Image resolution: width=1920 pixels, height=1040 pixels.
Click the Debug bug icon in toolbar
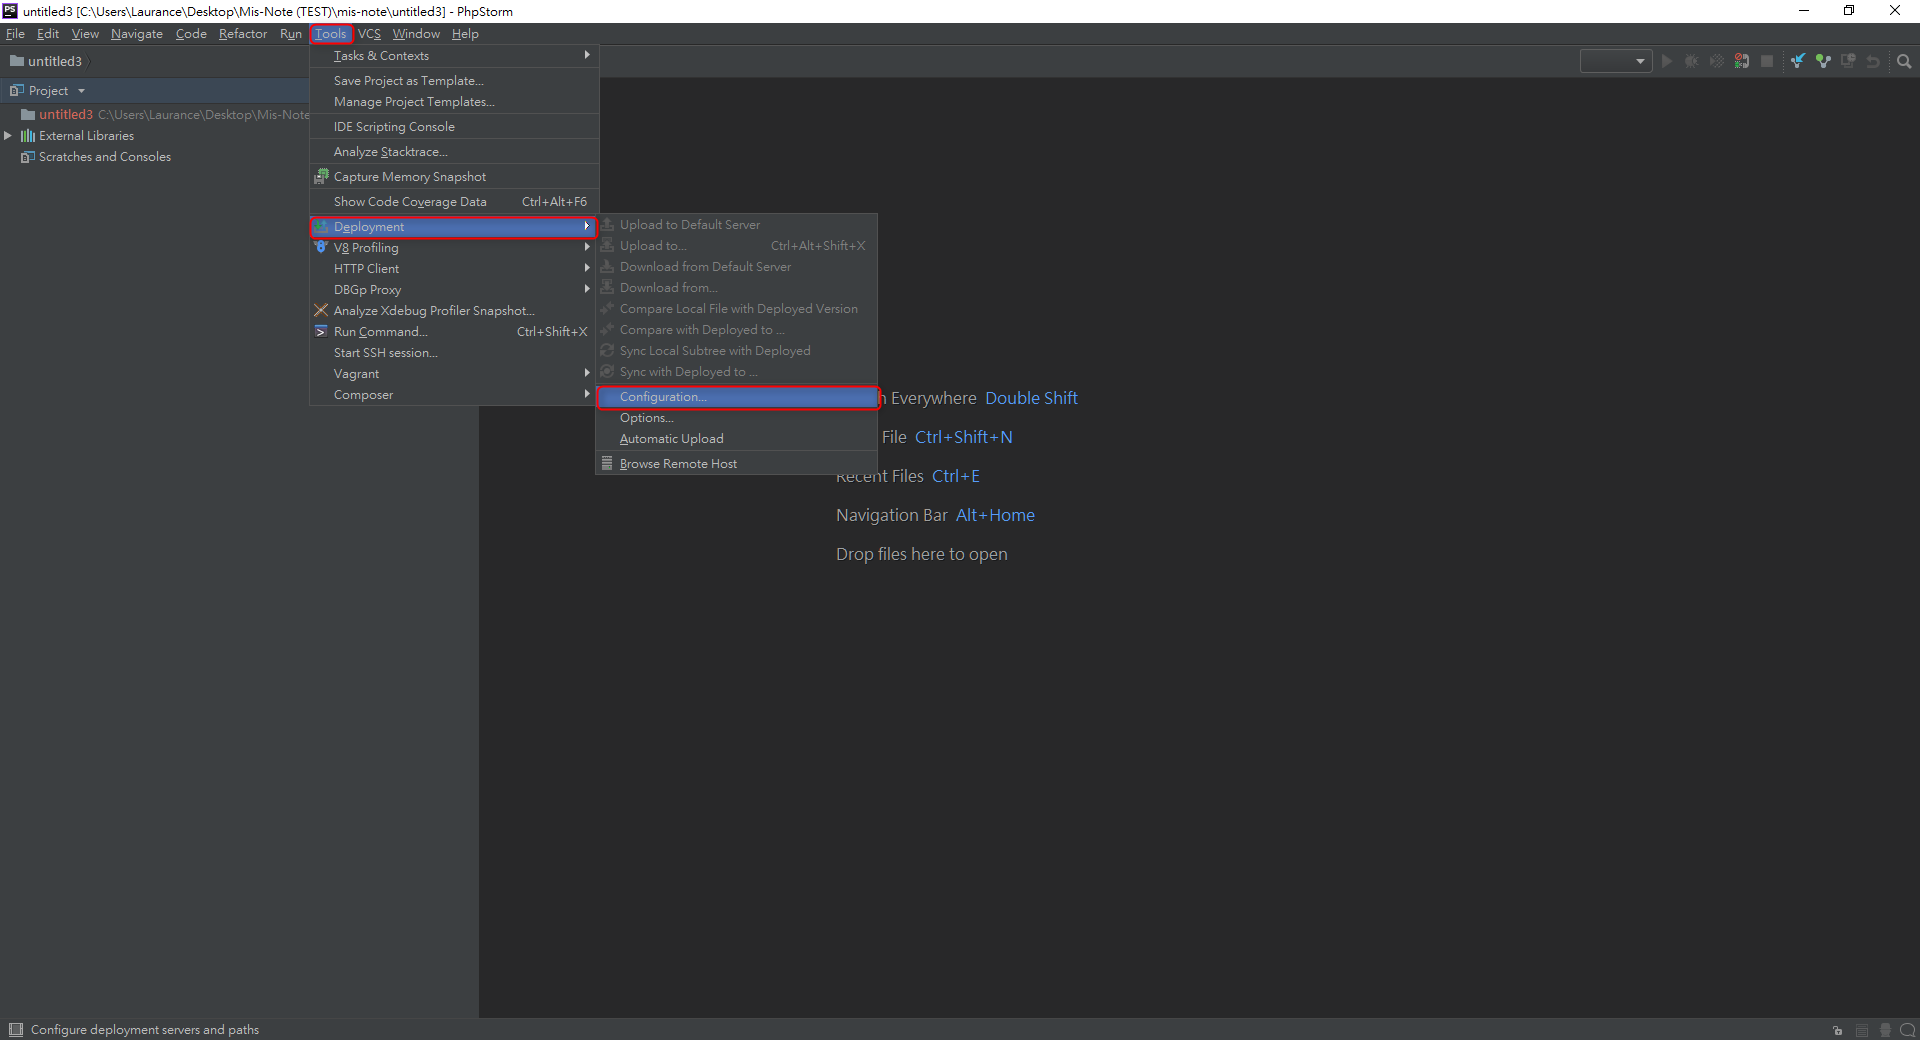tap(1691, 61)
